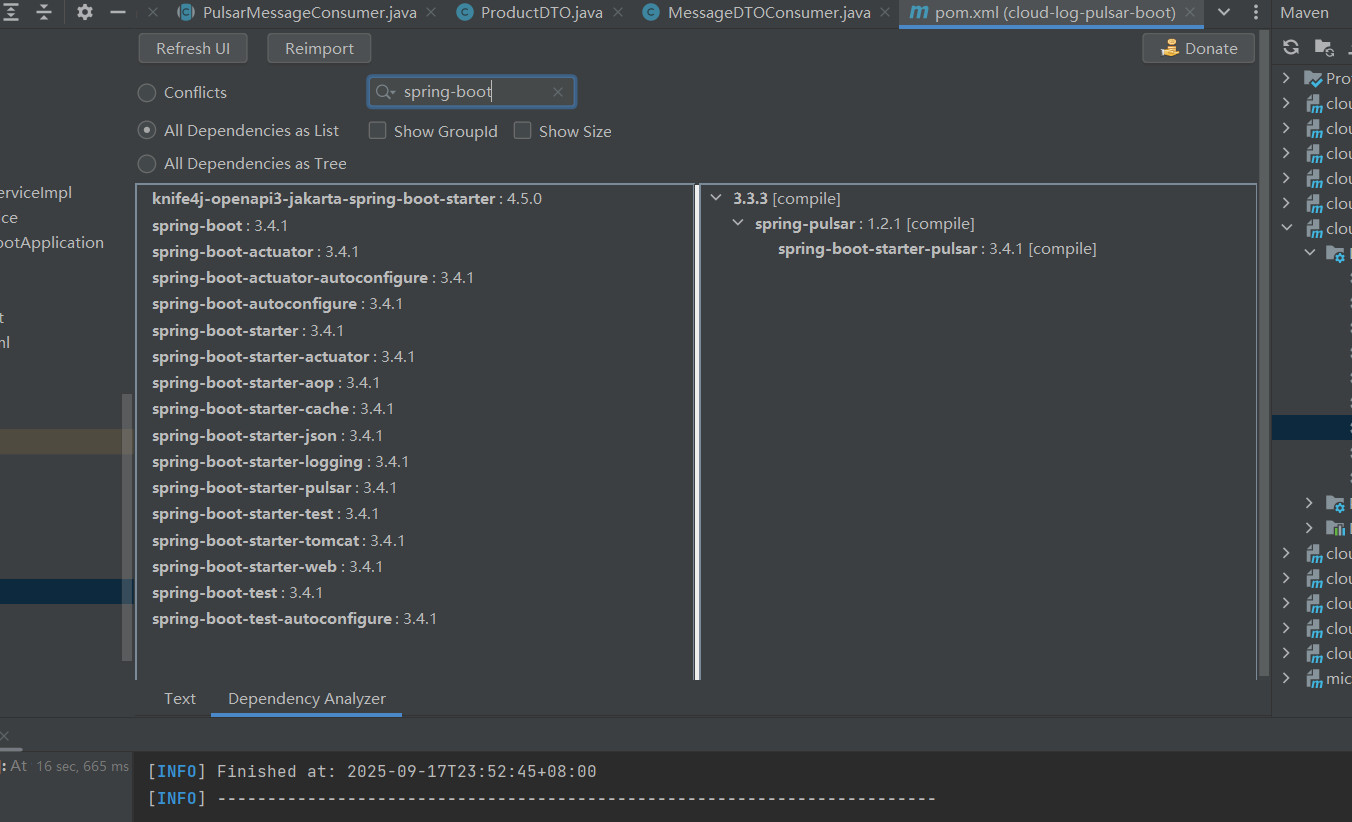This screenshot has width=1352, height=822.
Task: Switch to MessageDTOConsumer.java tab
Action: (x=769, y=13)
